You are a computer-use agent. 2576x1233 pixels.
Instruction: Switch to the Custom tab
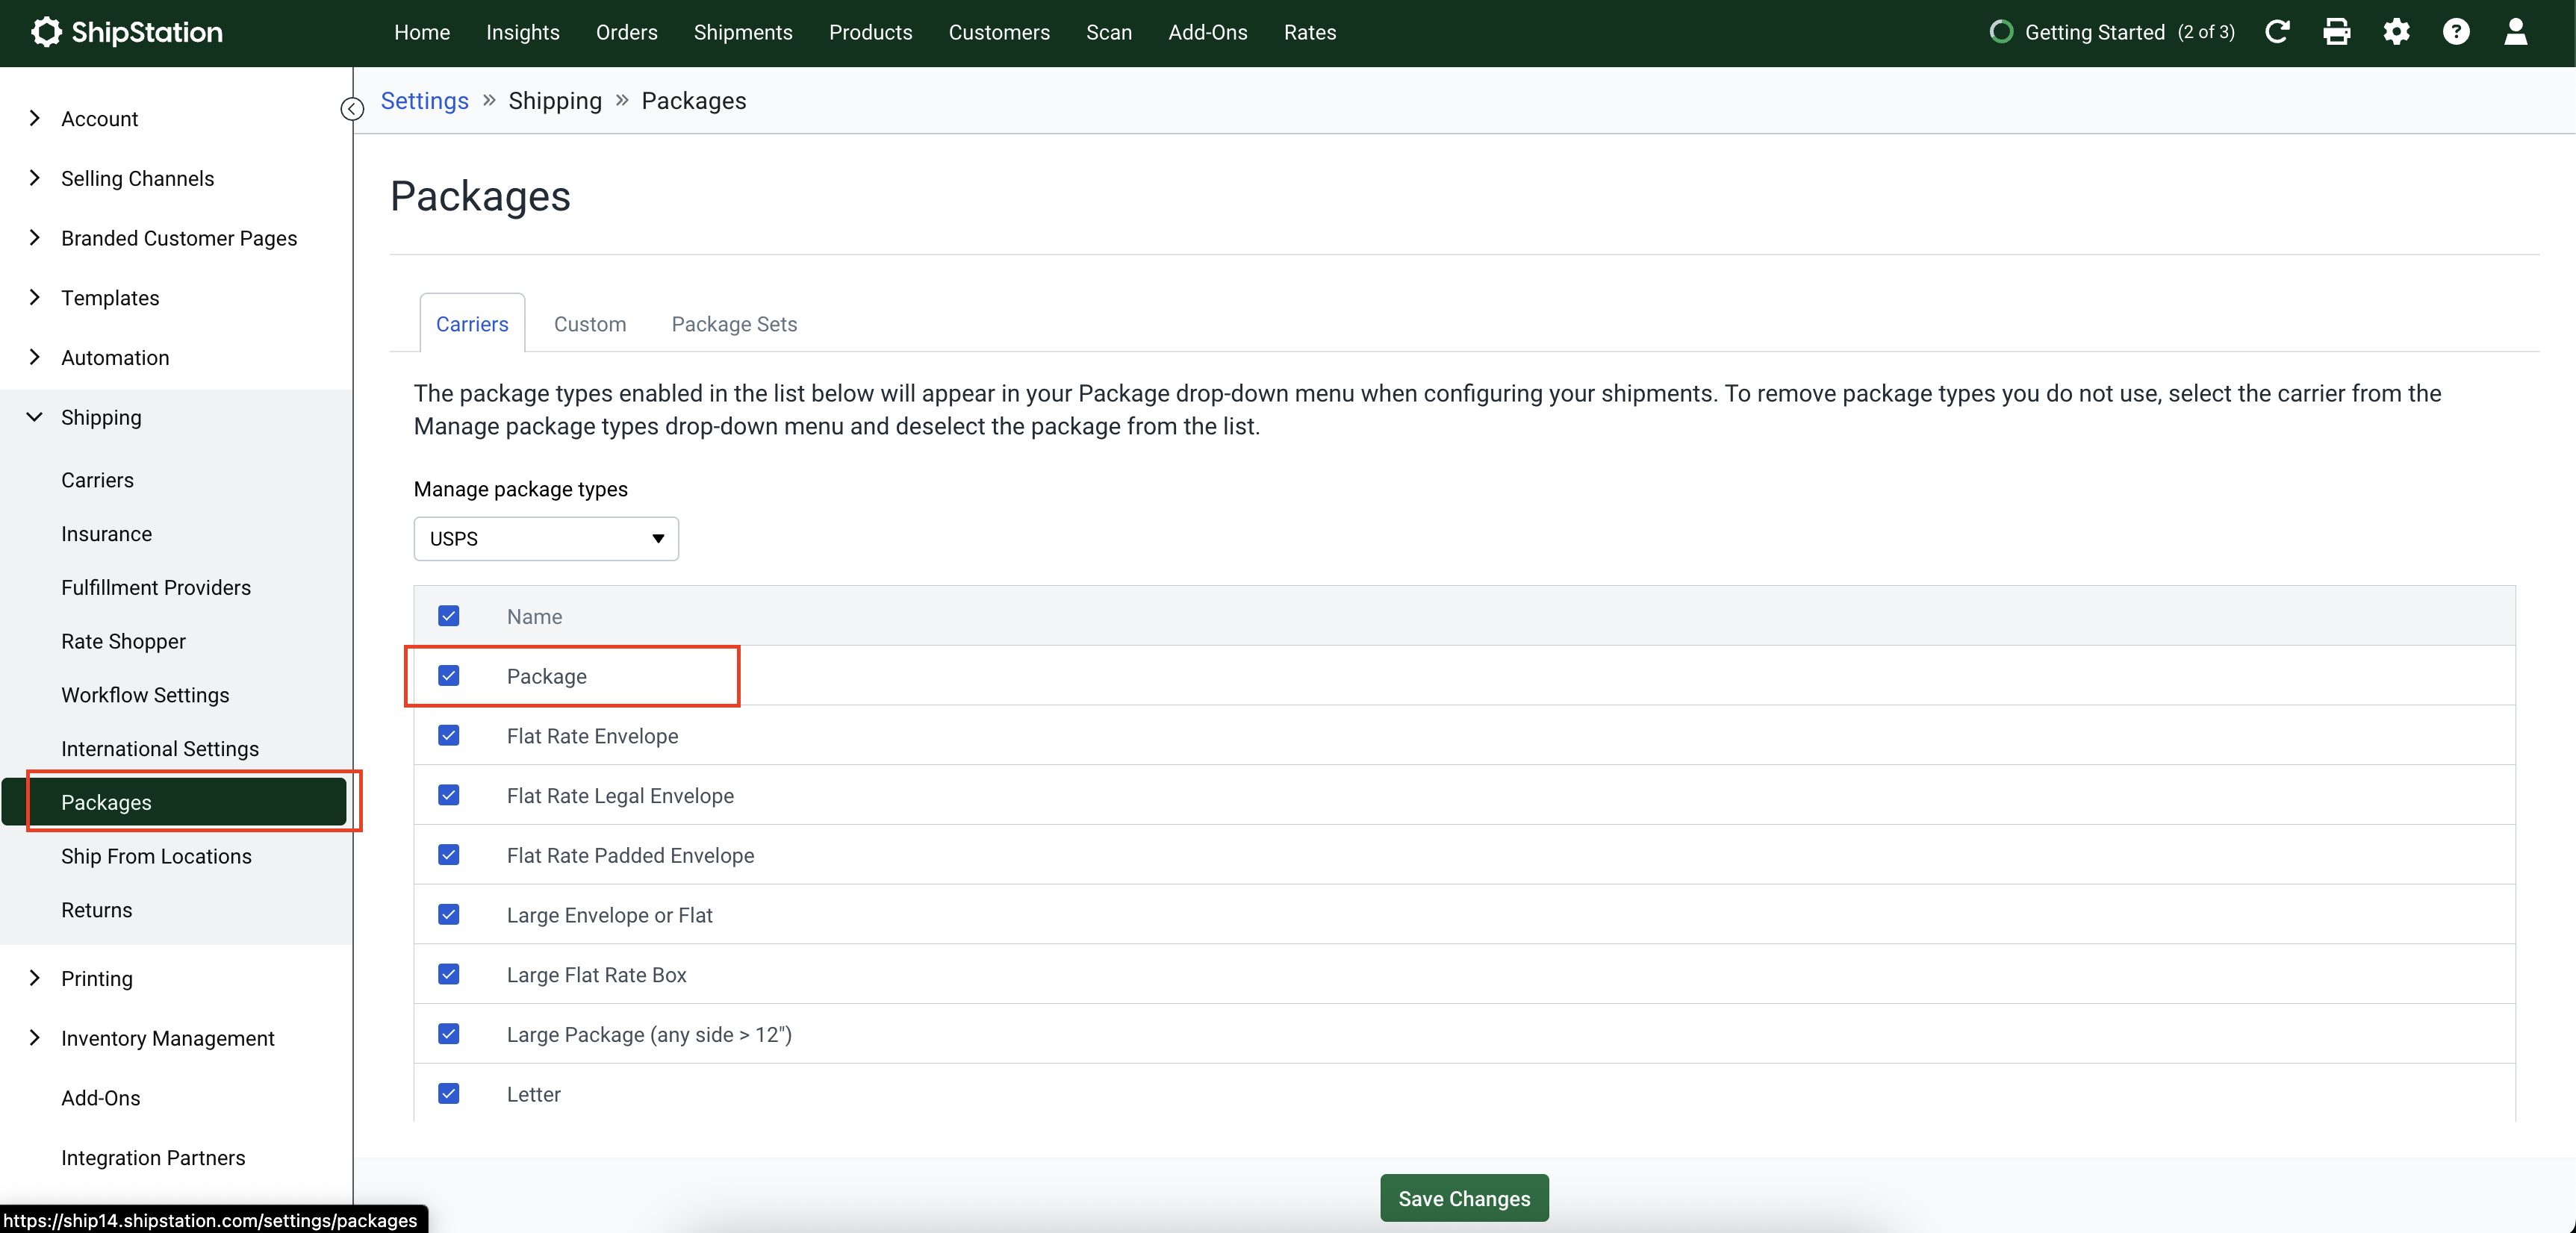pos(590,324)
